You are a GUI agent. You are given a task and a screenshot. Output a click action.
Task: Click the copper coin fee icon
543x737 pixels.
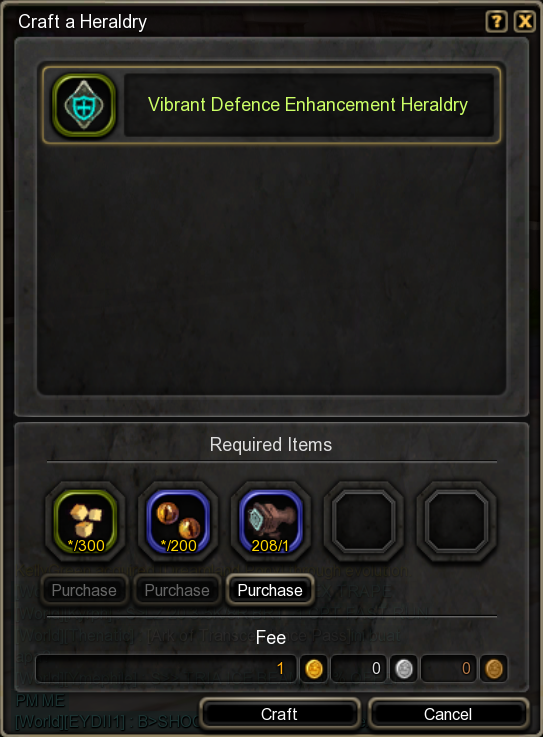coord(494,668)
